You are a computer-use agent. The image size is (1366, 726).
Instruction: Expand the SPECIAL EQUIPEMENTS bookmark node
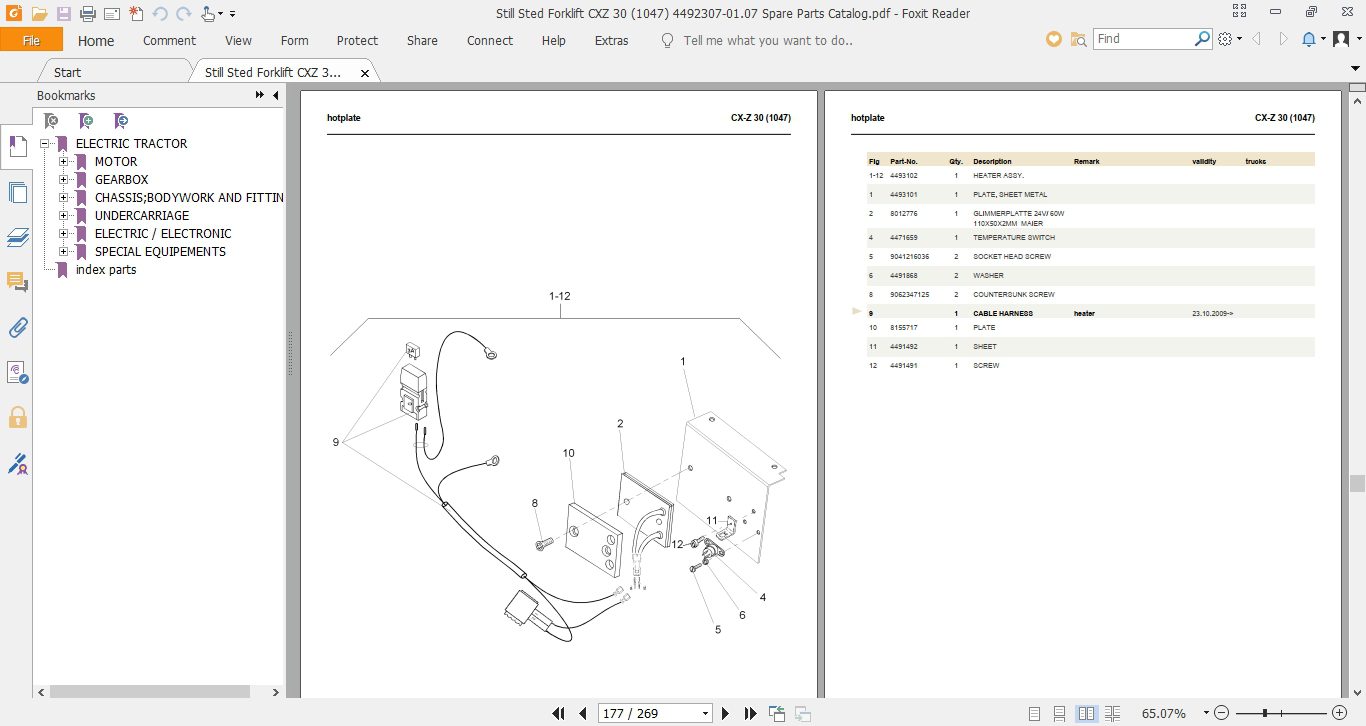[x=64, y=251]
